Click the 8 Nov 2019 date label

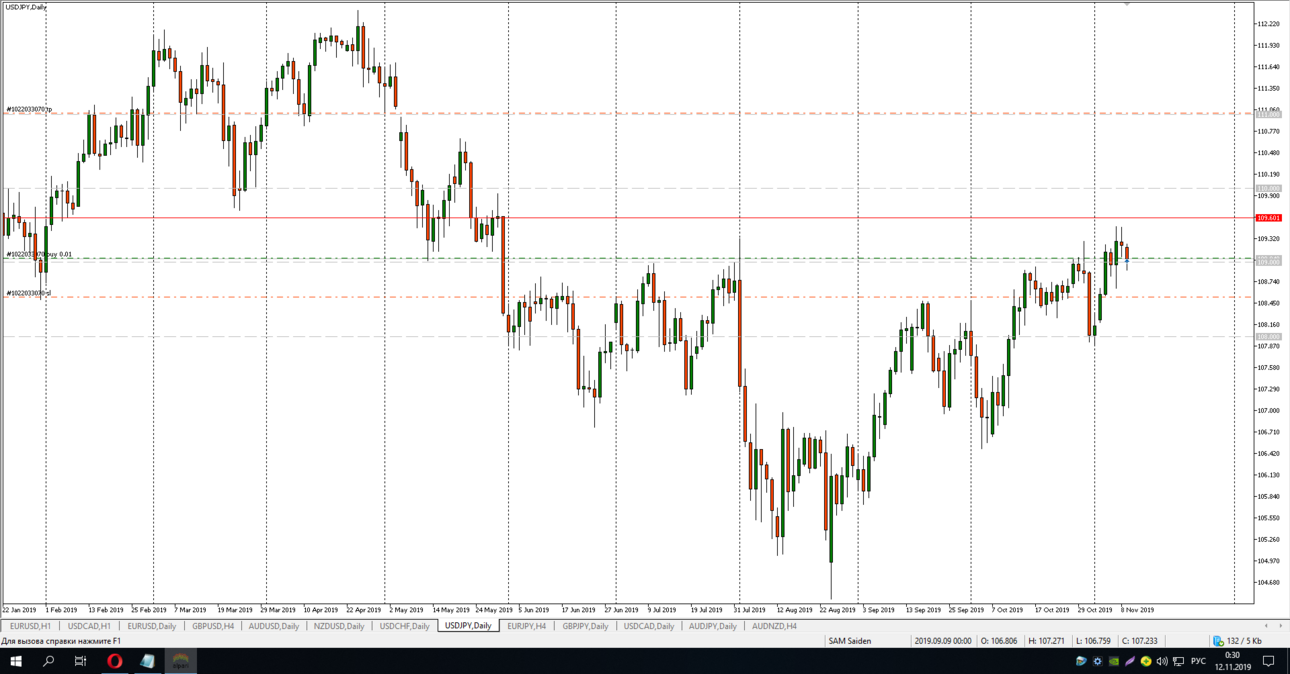pyautogui.click(x=1137, y=609)
